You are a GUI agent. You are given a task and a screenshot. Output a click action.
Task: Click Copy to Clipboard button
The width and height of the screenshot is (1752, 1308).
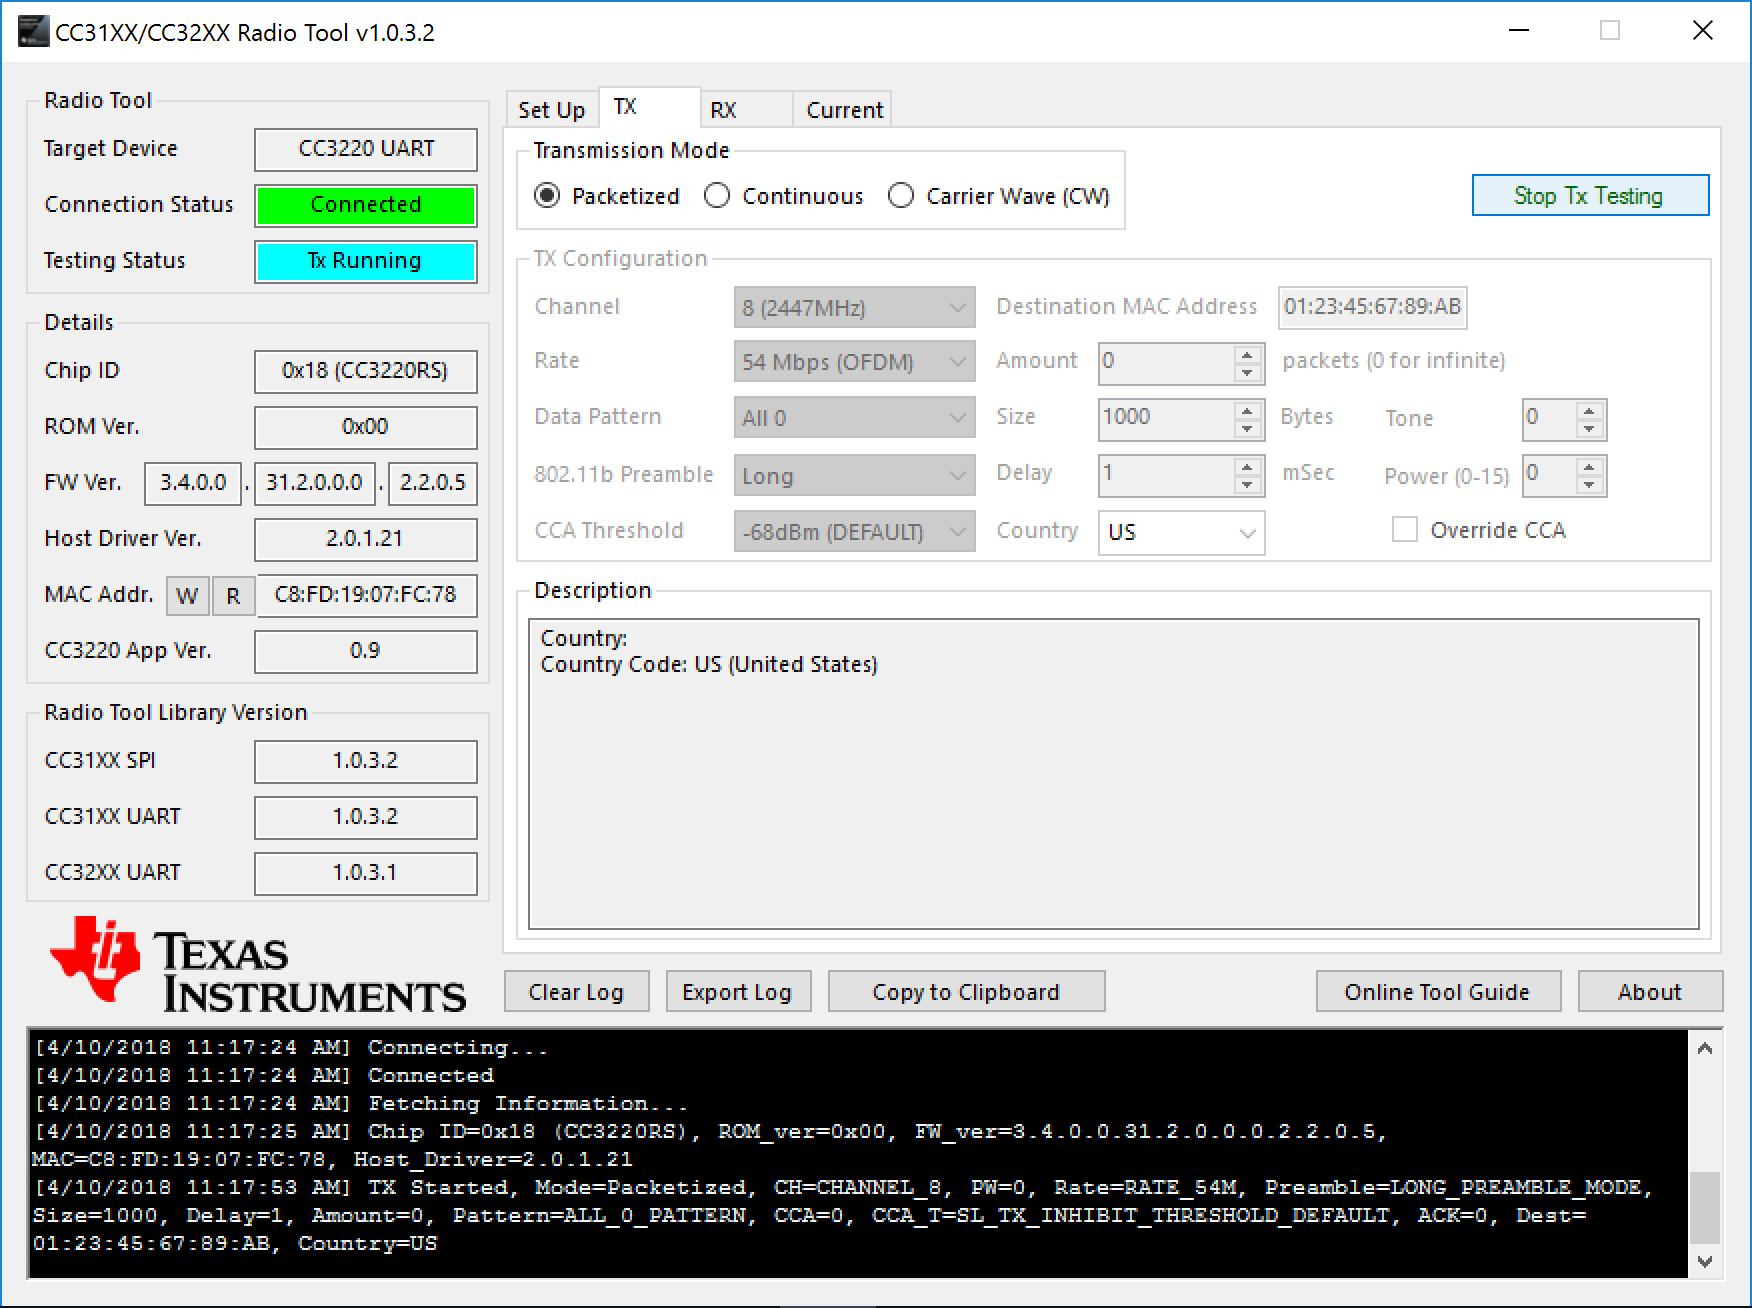[966, 992]
